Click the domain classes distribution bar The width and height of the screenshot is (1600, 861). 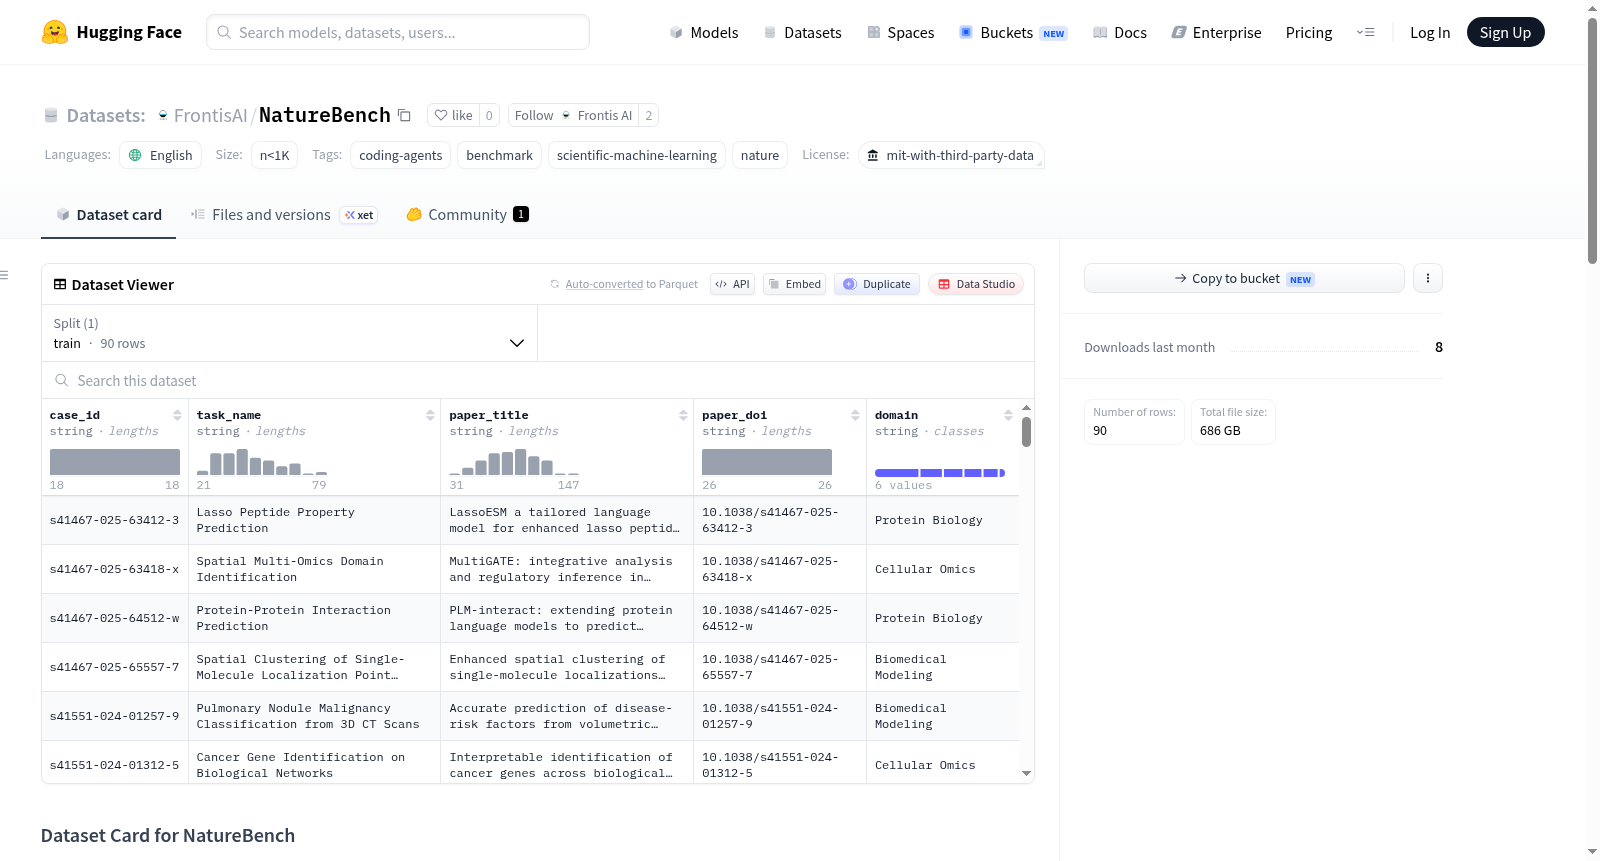click(x=940, y=472)
